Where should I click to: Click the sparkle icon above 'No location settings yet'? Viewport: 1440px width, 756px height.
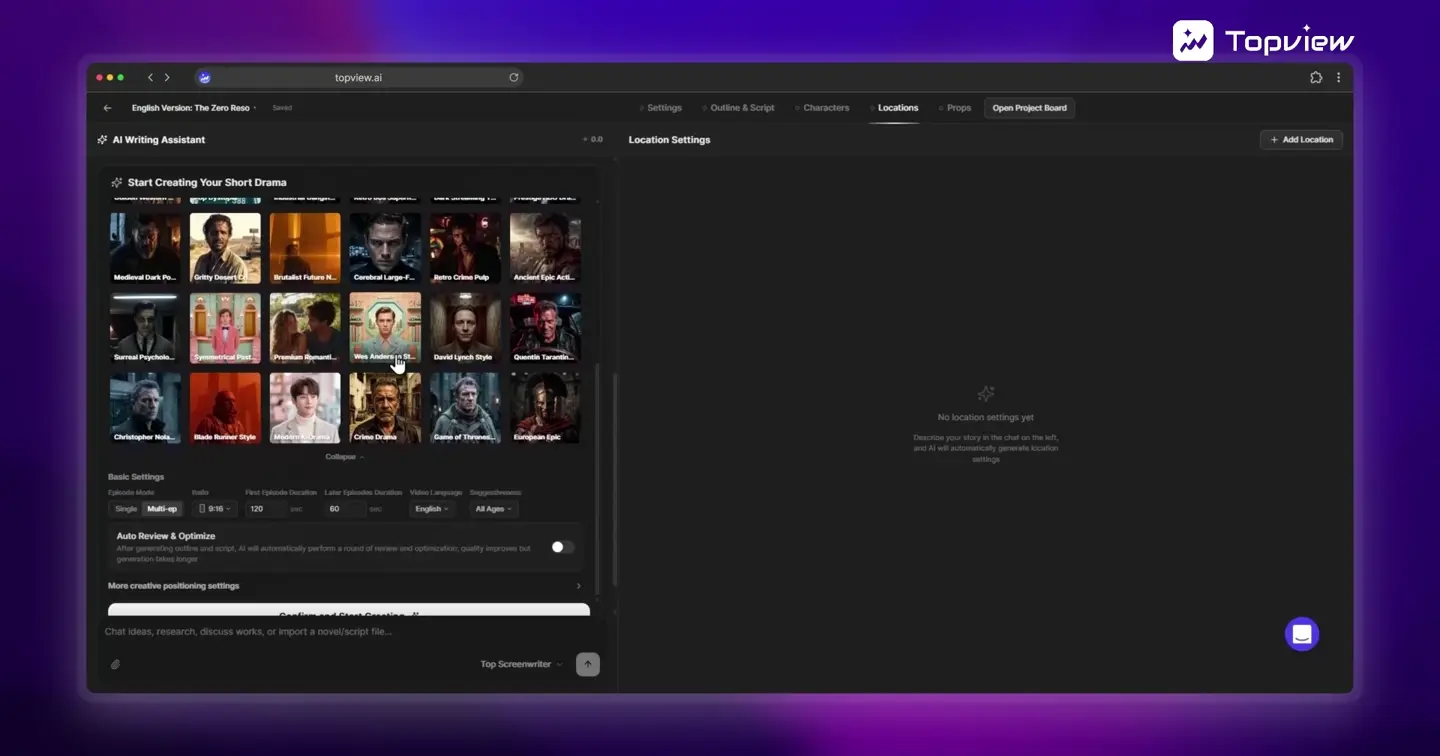[986, 394]
